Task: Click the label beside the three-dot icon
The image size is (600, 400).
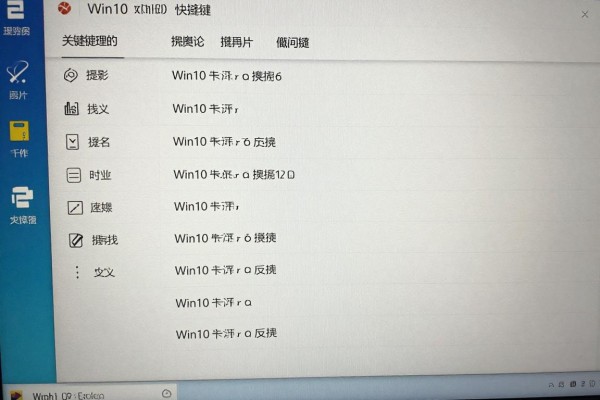Action: 104,272
